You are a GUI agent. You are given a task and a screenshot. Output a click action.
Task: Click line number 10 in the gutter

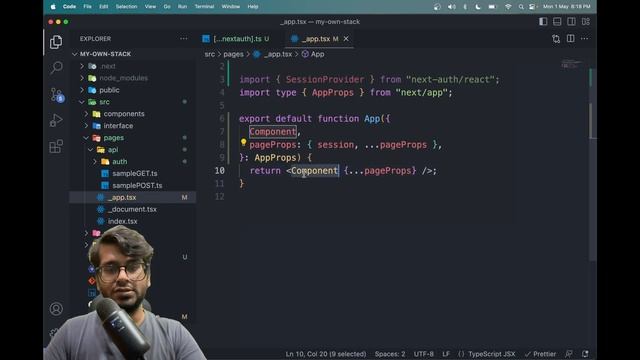tap(220, 171)
